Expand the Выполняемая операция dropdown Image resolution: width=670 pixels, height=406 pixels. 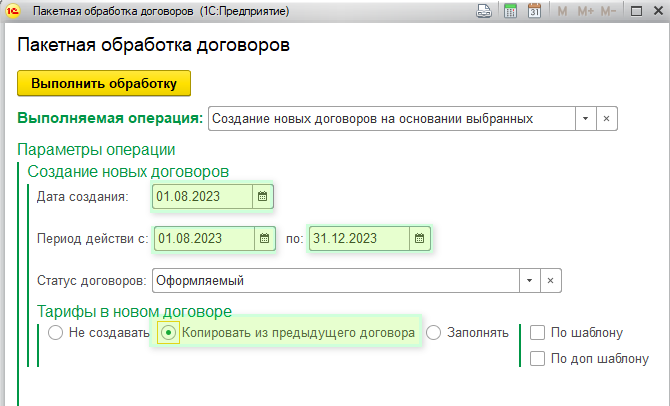tap(584, 118)
